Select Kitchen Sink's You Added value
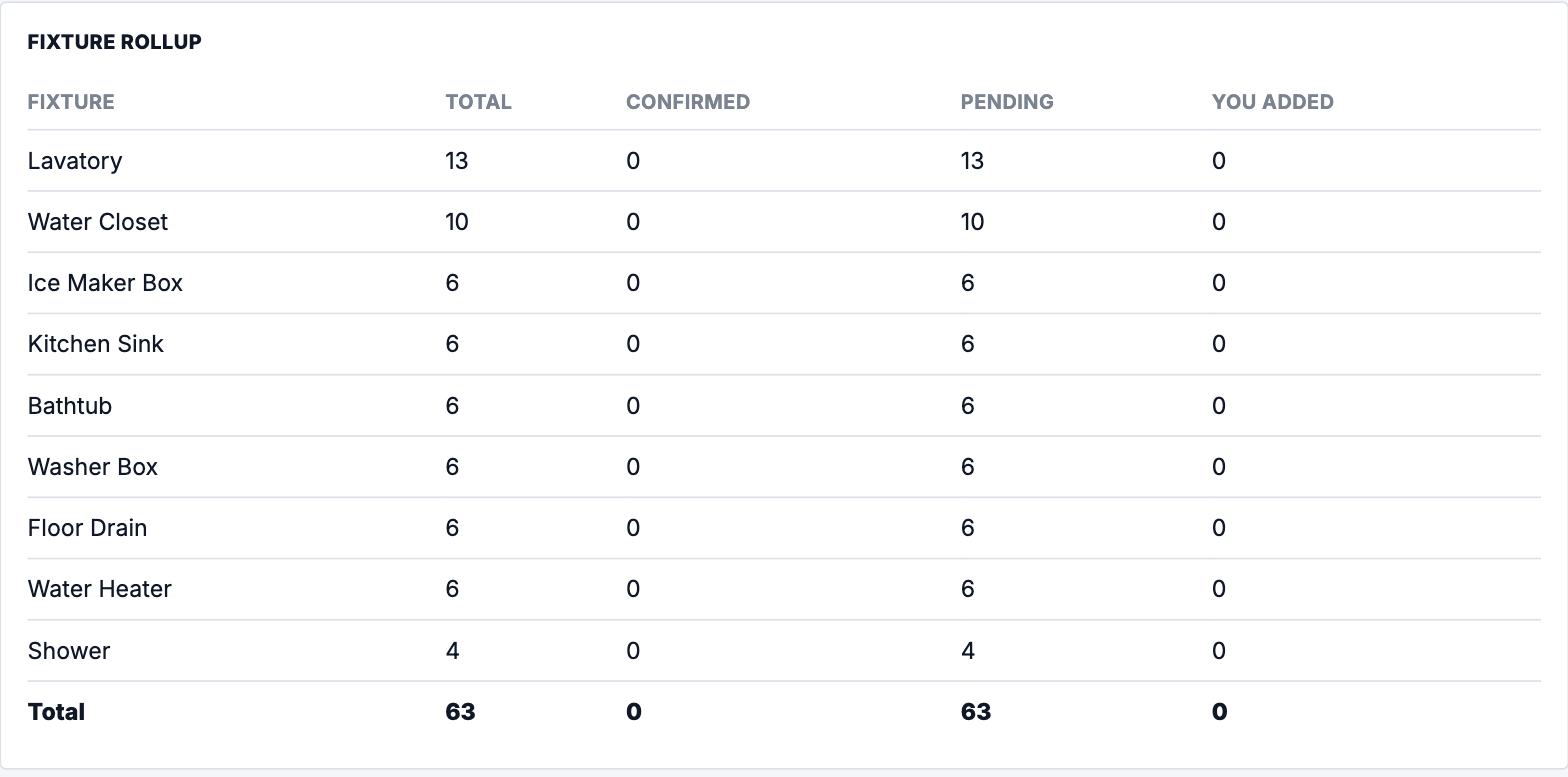 1219,344
